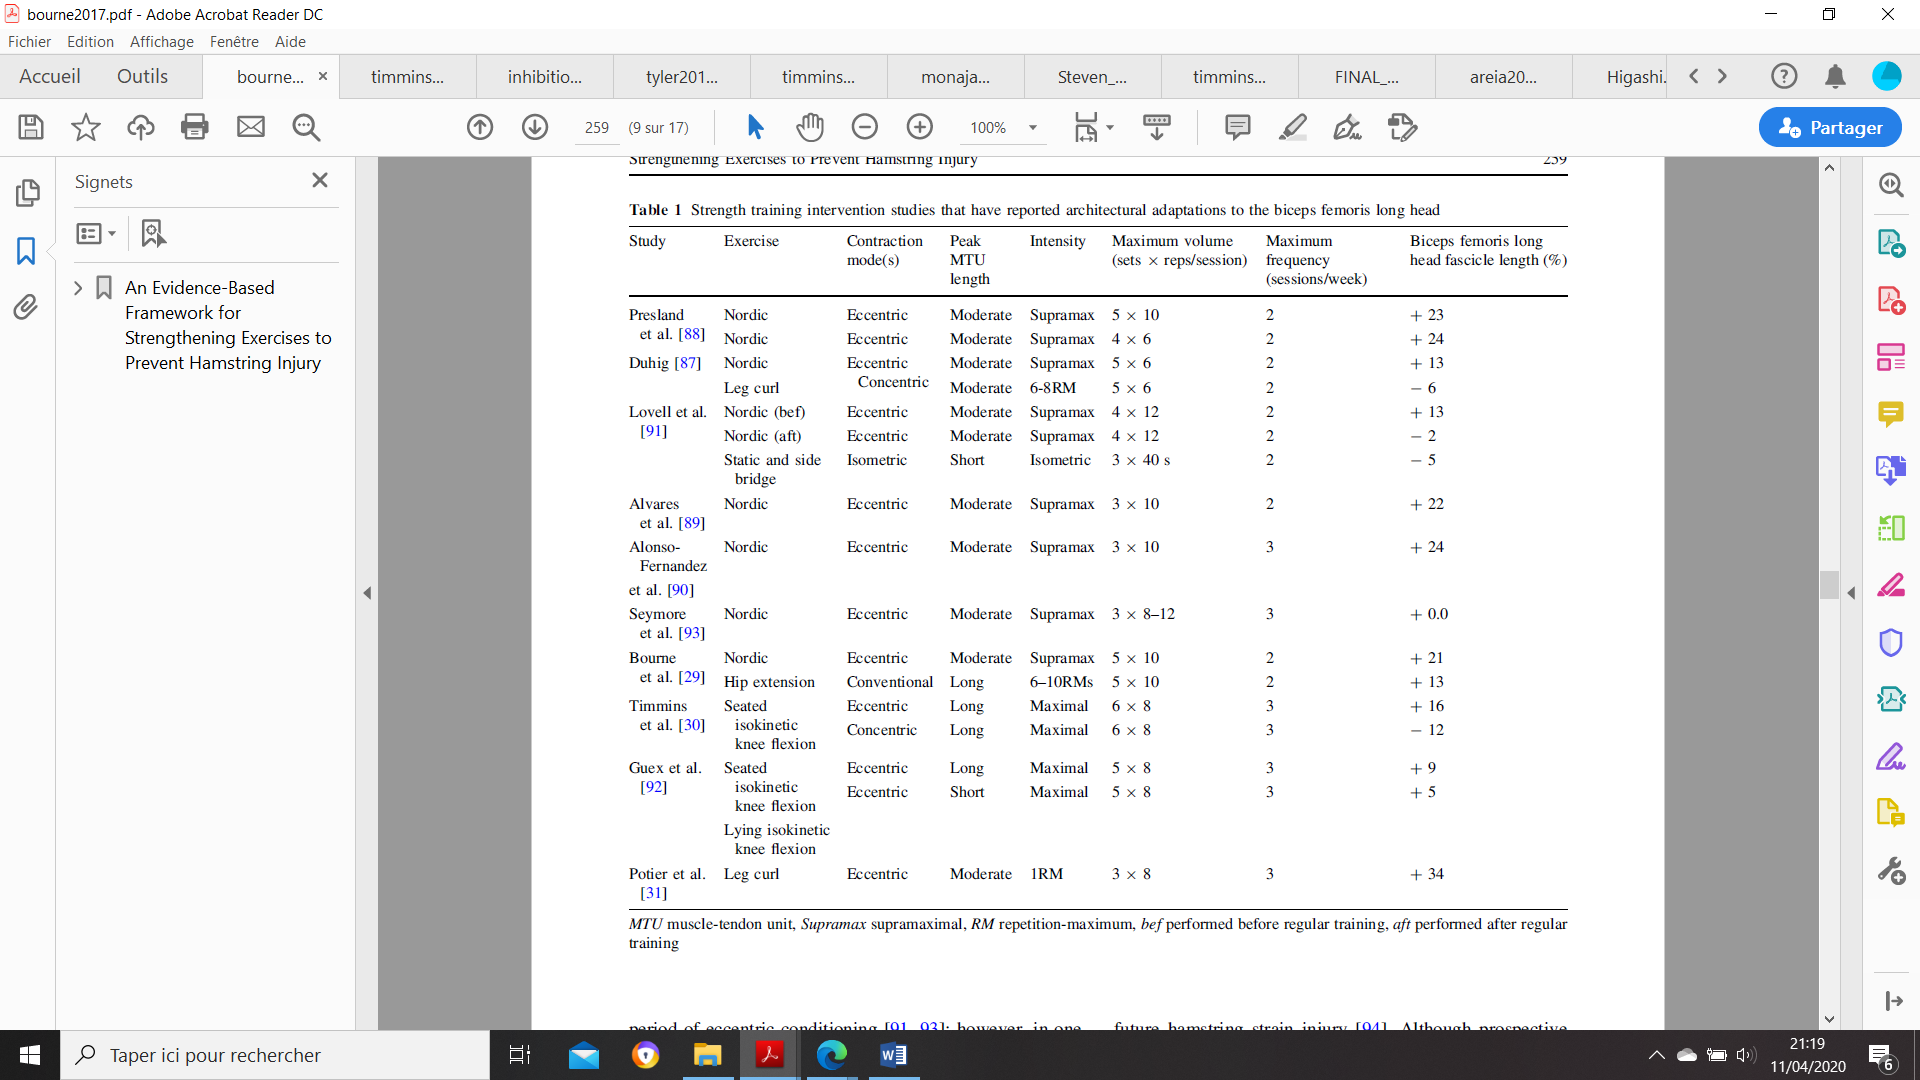The image size is (1920, 1080).
Task: Click the scrolling mode keyboard icon
Action: (x=1157, y=127)
